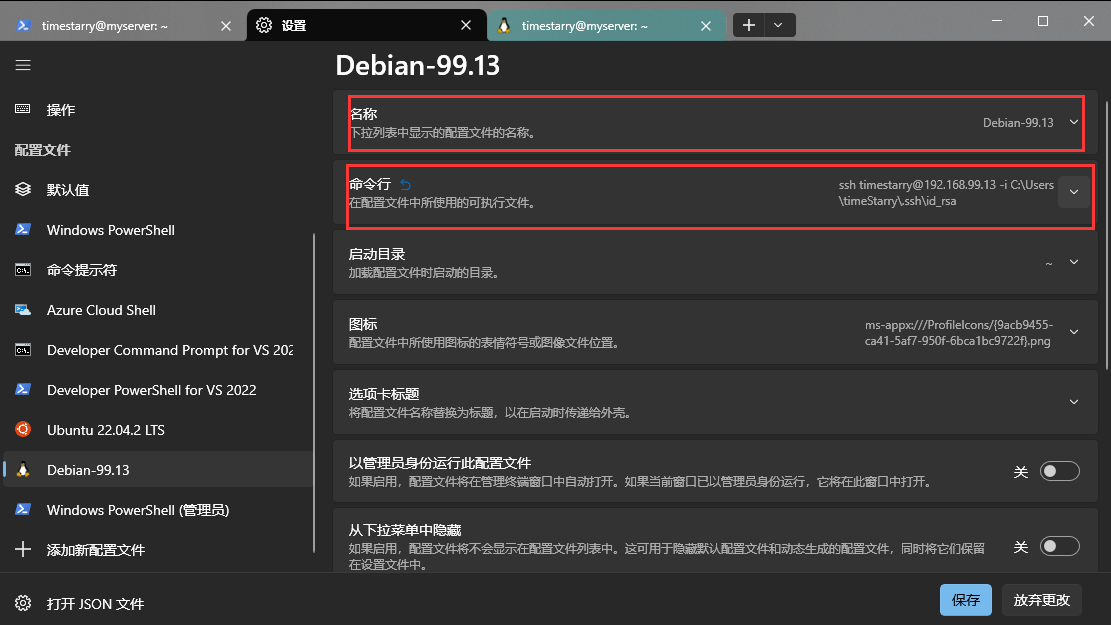This screenshot has width=1111, height=625.
Task: Click the Azure Cloud Shell icon
Action: (x=23, y=310)
